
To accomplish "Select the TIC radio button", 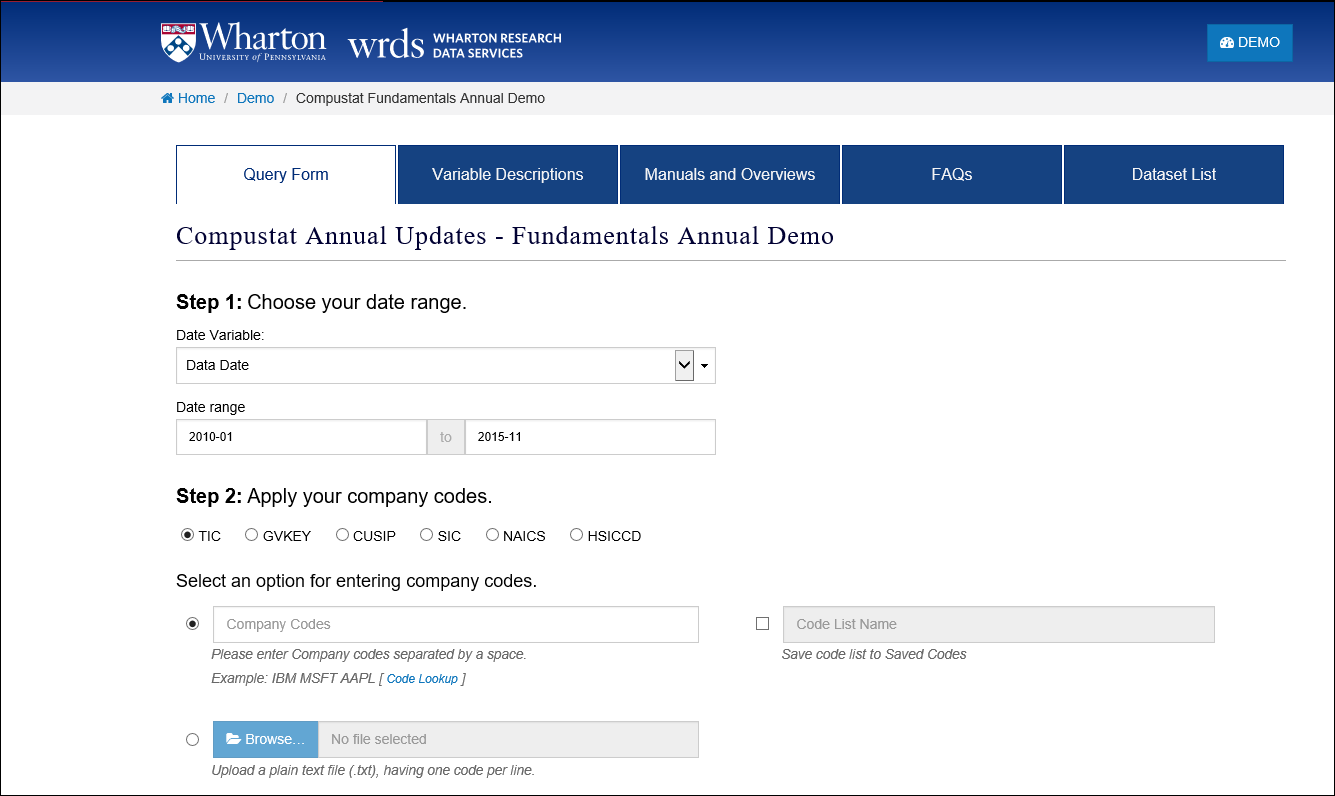I will click(x=187, y=535).
